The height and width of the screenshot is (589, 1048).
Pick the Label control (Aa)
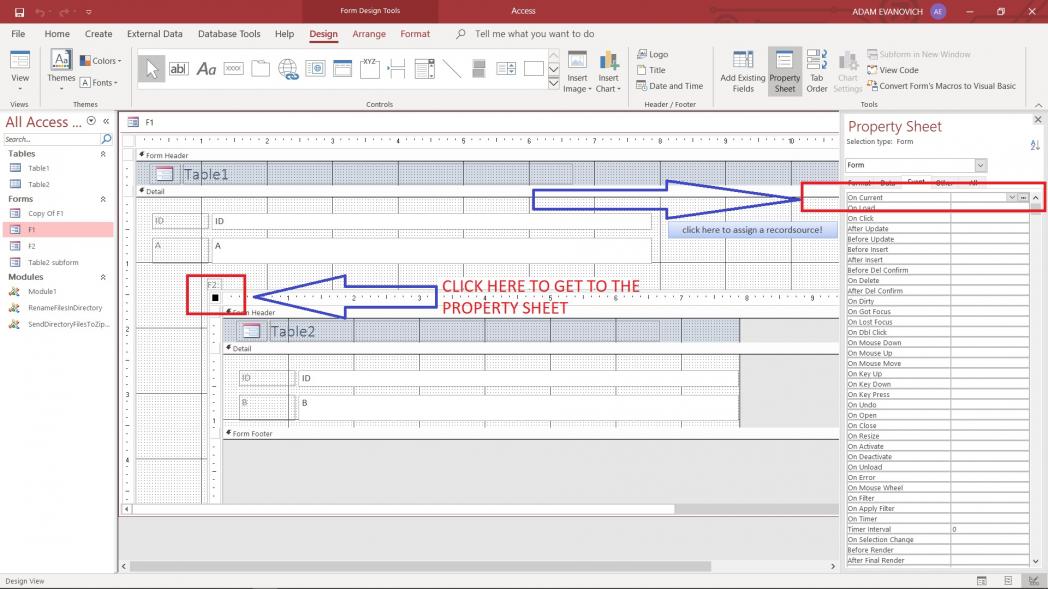point(206,69)
